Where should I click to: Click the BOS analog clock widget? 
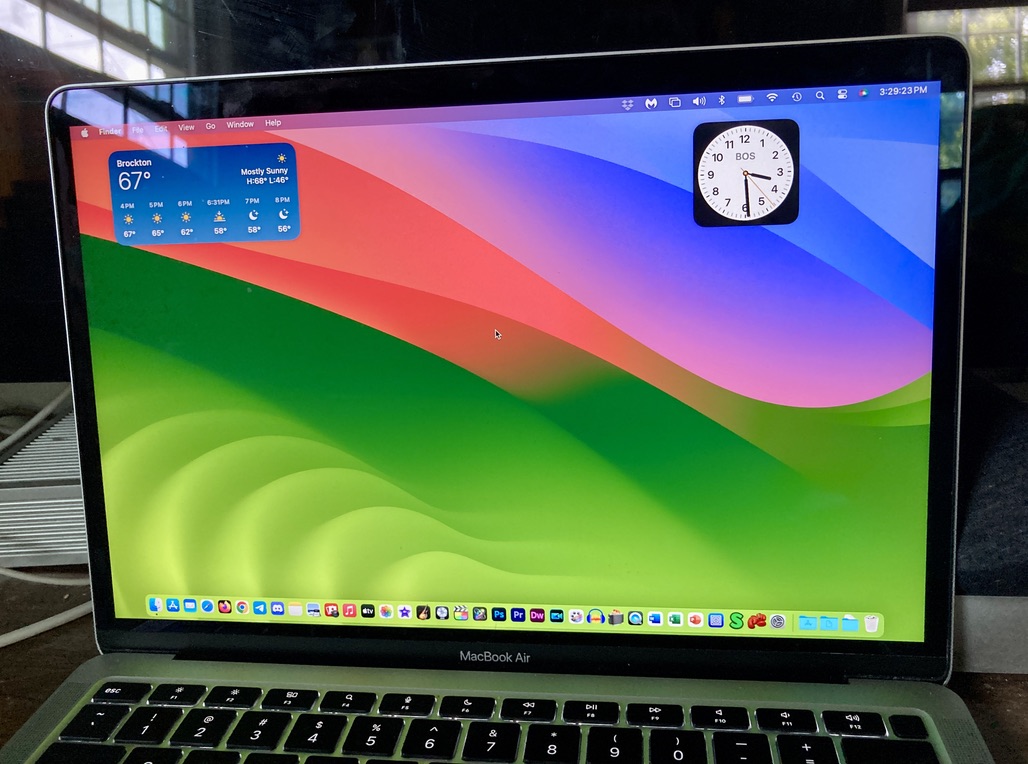[x=746, y=173]
